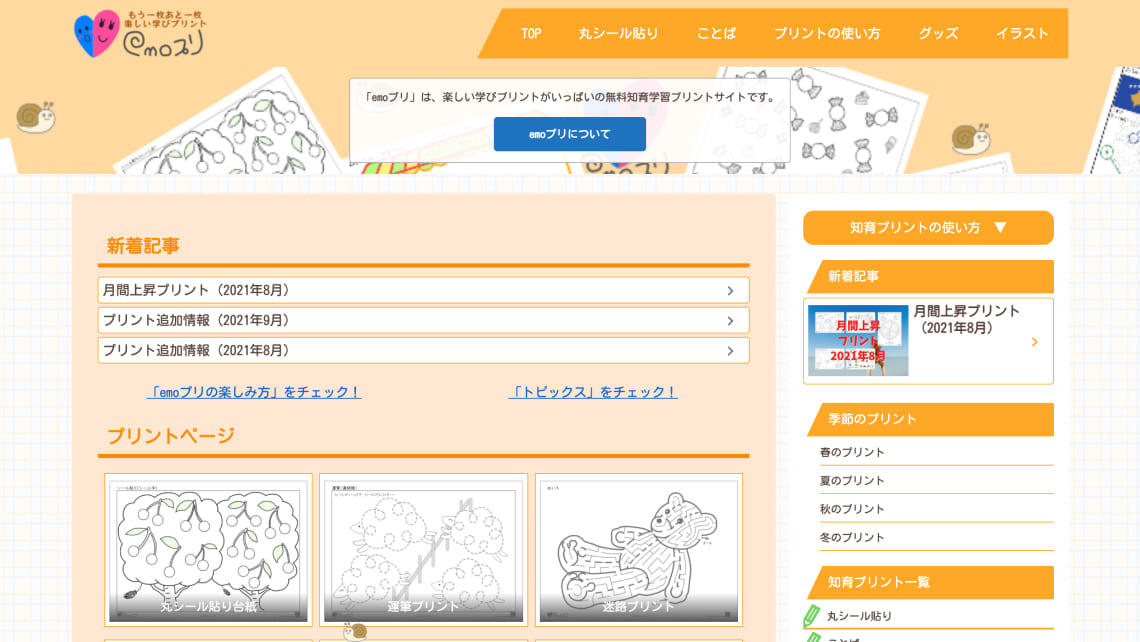Open the 運筆プリント sheep thumbnail

point(423,550)
